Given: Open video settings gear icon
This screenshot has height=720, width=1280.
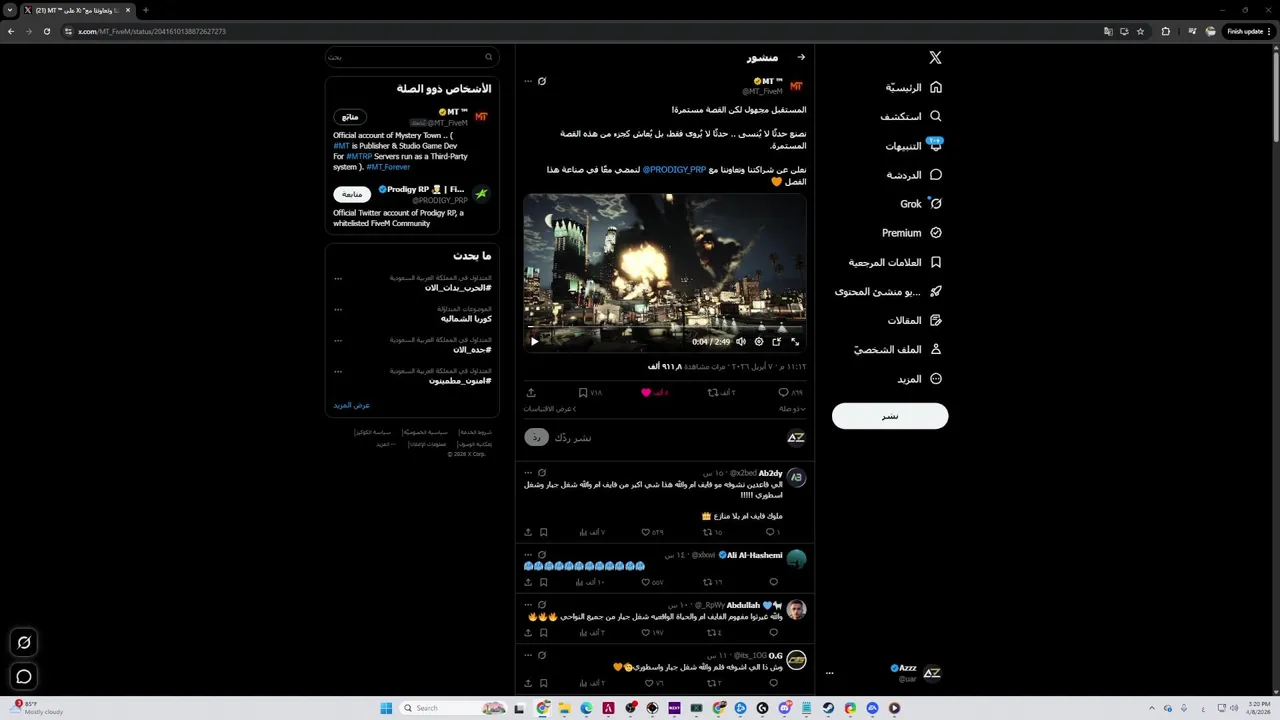Looking at the screenshot, I should pos(759,341).
